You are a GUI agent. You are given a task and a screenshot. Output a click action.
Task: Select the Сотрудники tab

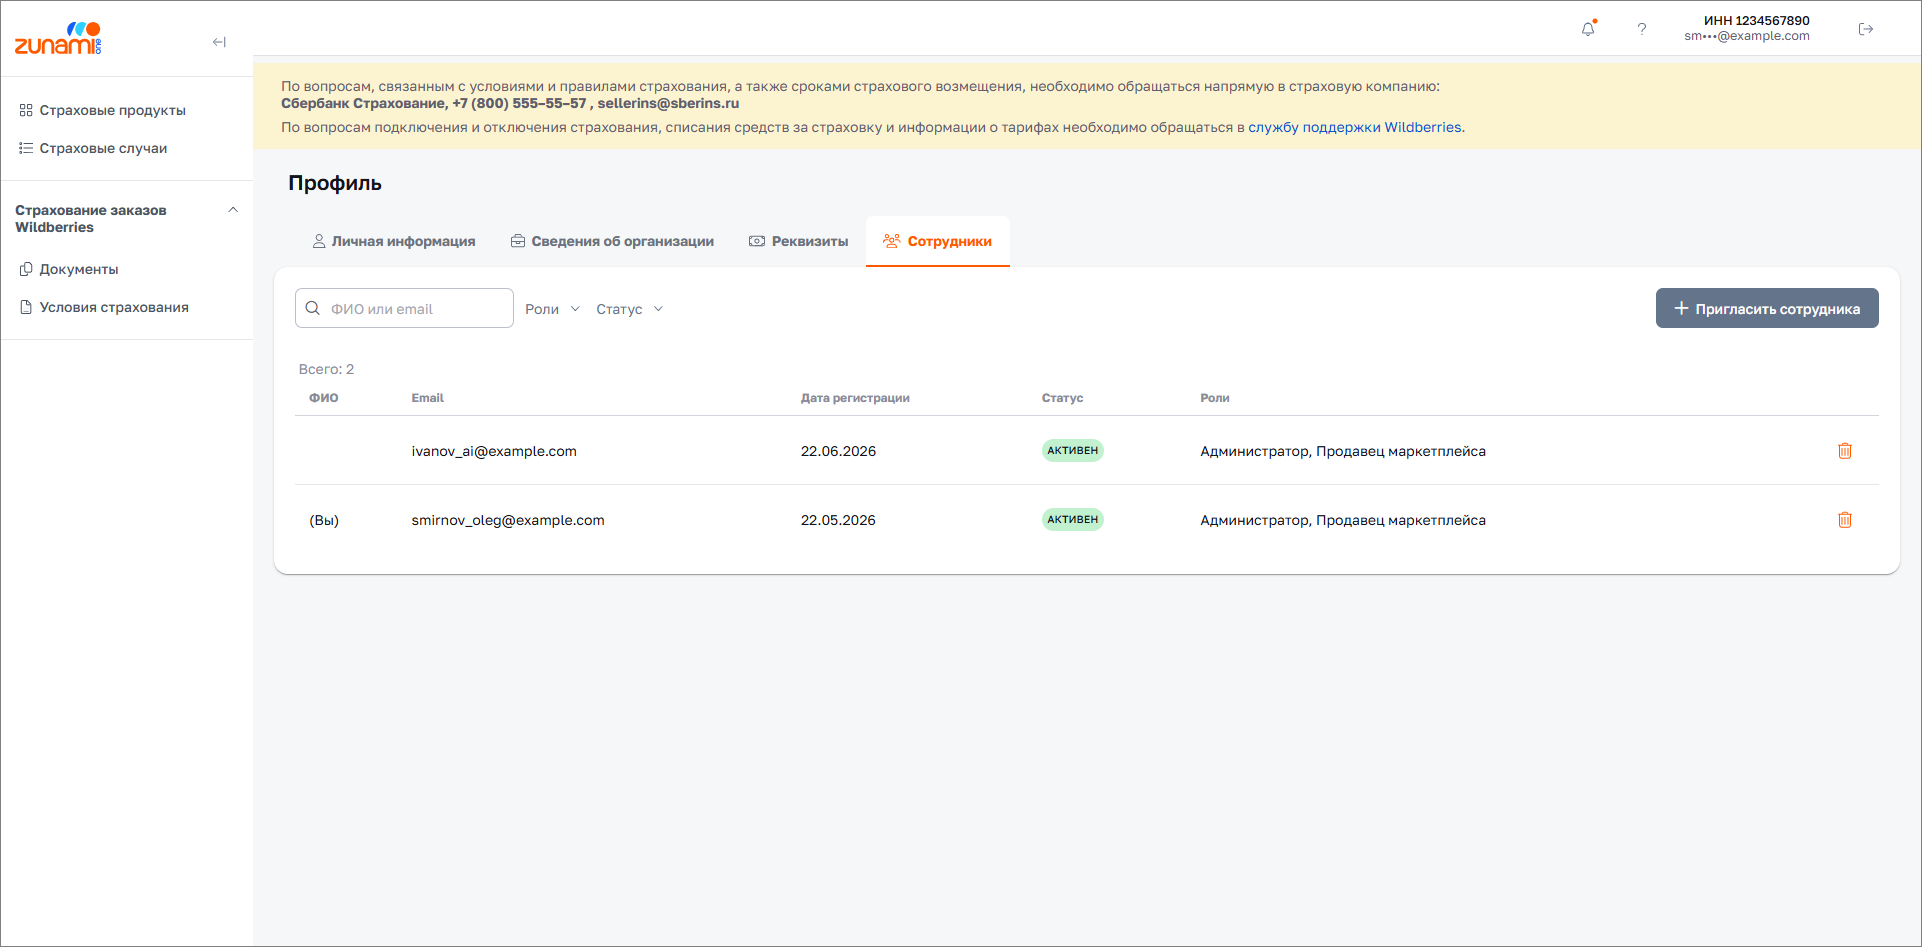pyautogui.click(x=938, y=241)
